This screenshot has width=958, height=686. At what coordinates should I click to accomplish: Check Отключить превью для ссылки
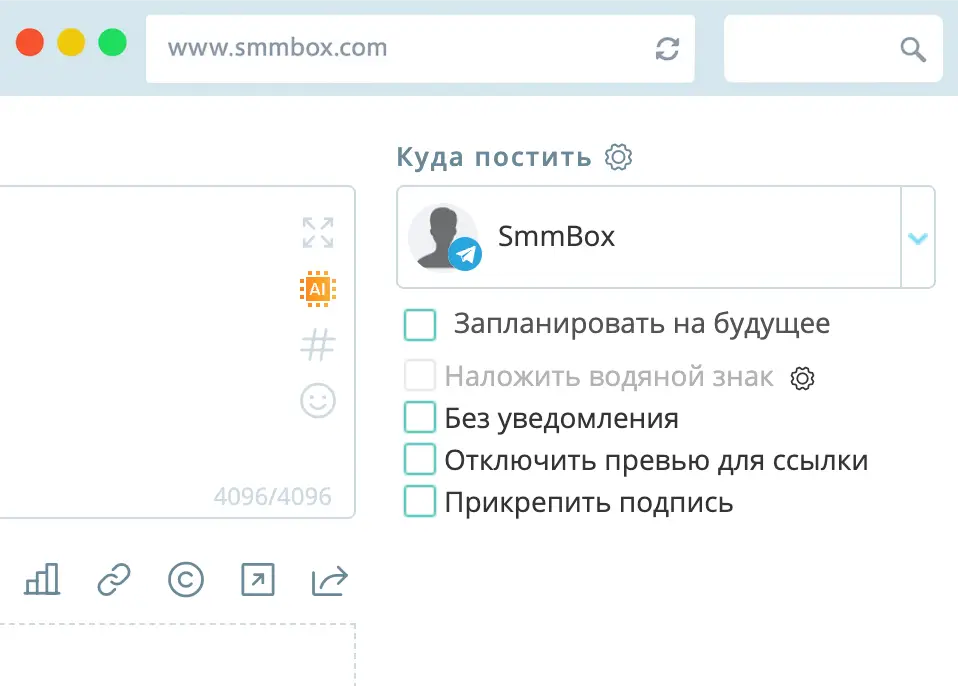click(420, 459)
